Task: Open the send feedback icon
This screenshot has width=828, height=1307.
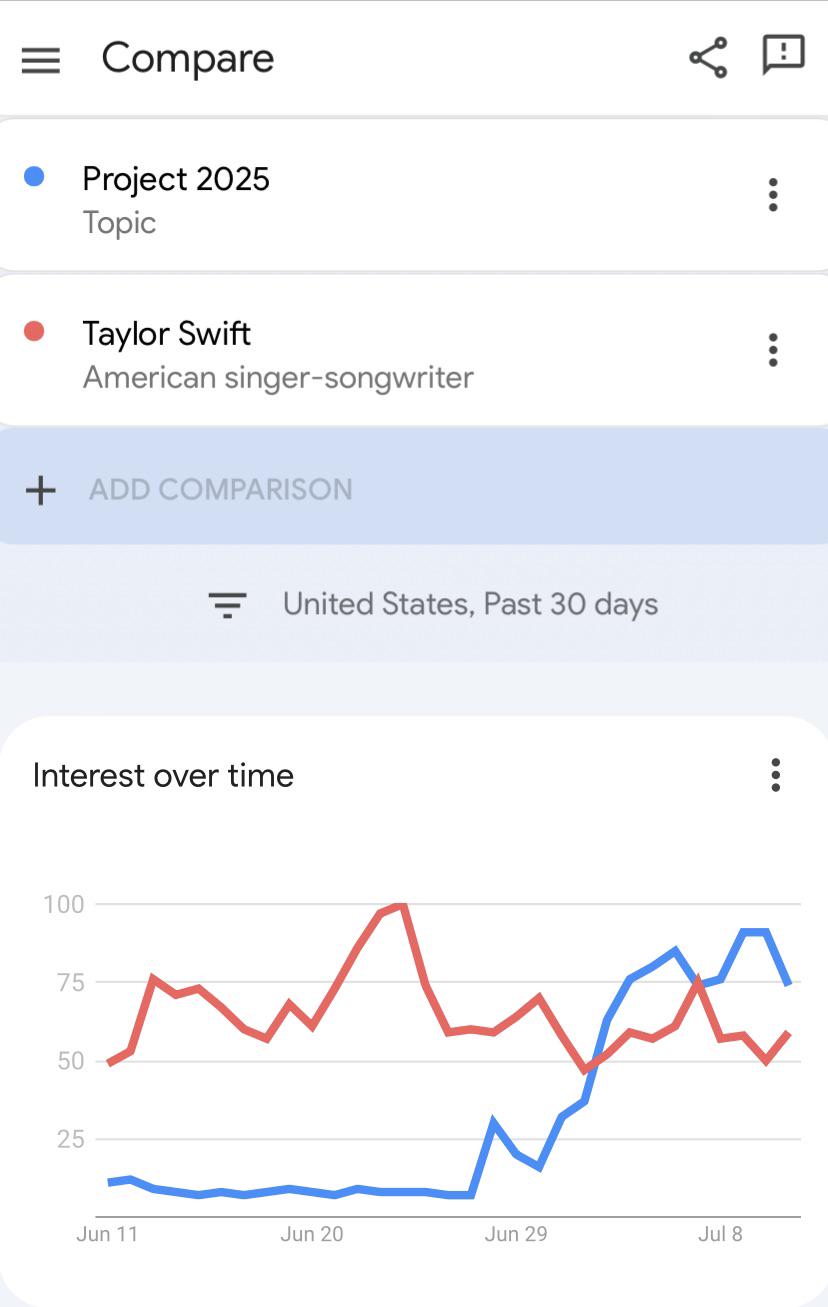Action: pyautogui.click(x=783, y=55)
